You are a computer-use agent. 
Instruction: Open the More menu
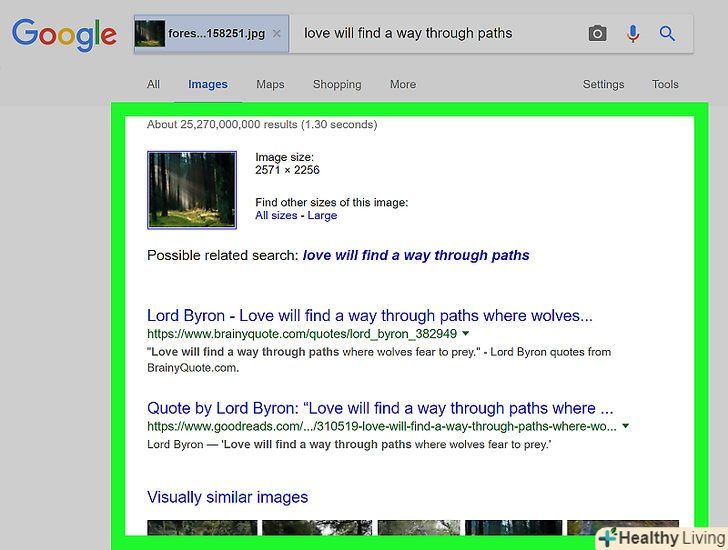coord(403,84)
